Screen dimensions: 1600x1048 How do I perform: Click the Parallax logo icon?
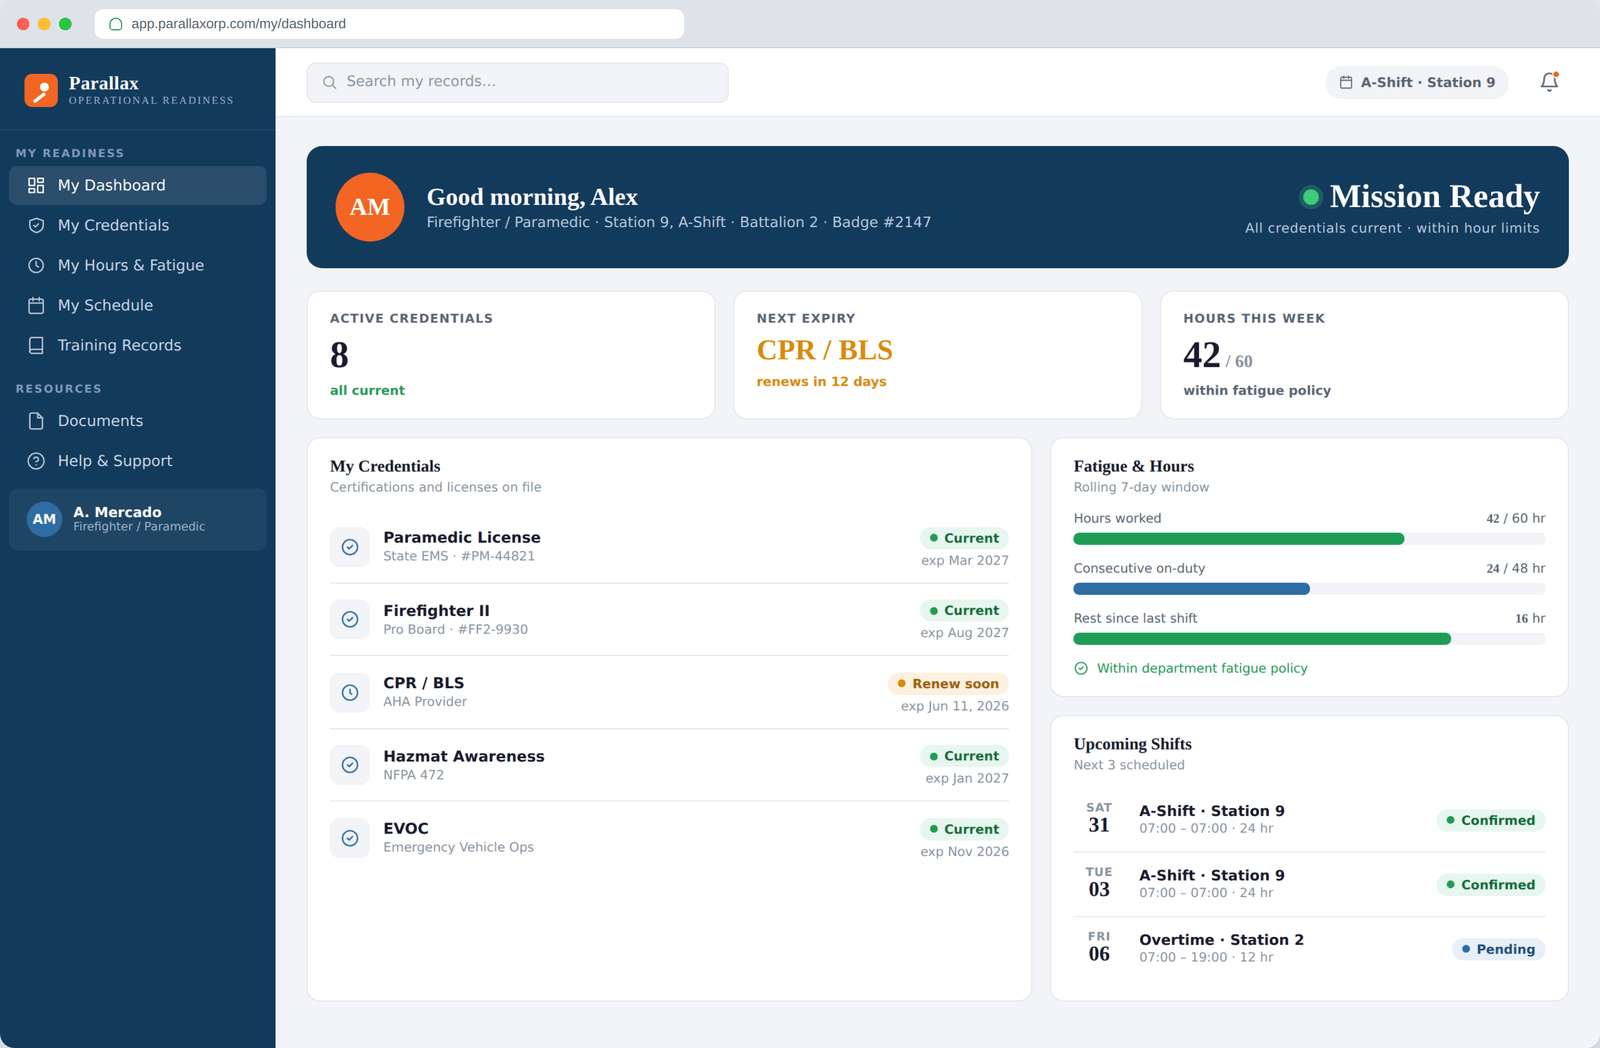[41, 90]
